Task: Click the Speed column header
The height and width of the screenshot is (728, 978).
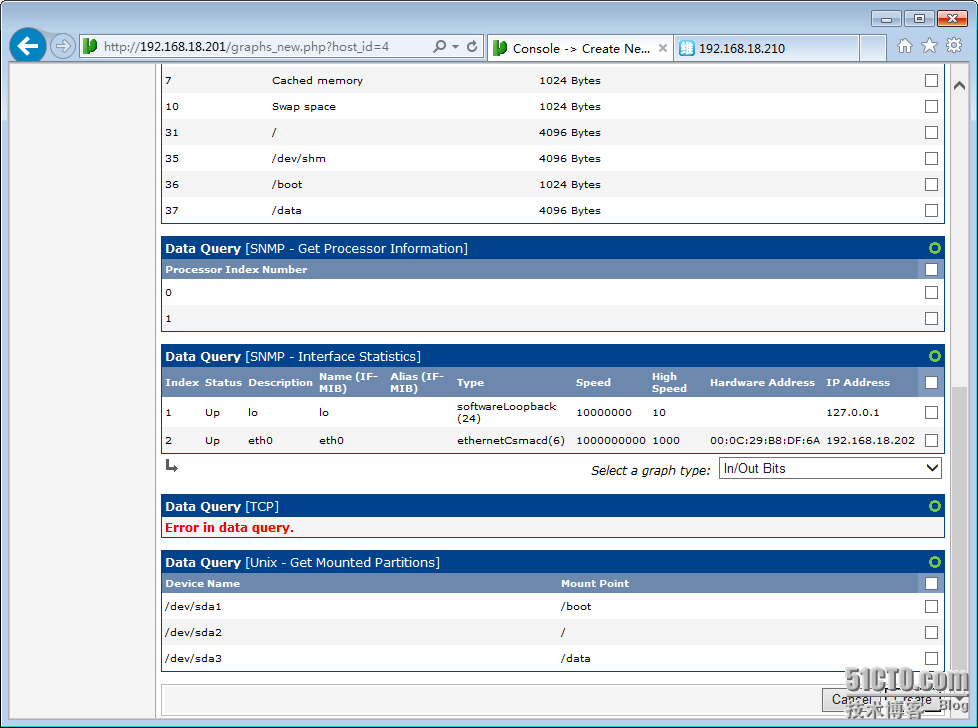Action: [593, 382]
